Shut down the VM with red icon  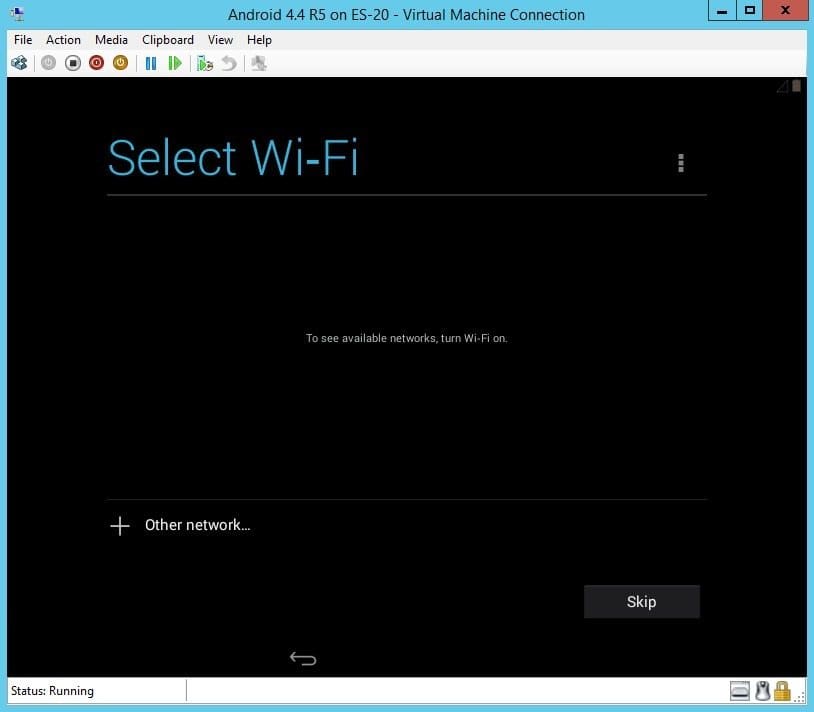point(97,63)
